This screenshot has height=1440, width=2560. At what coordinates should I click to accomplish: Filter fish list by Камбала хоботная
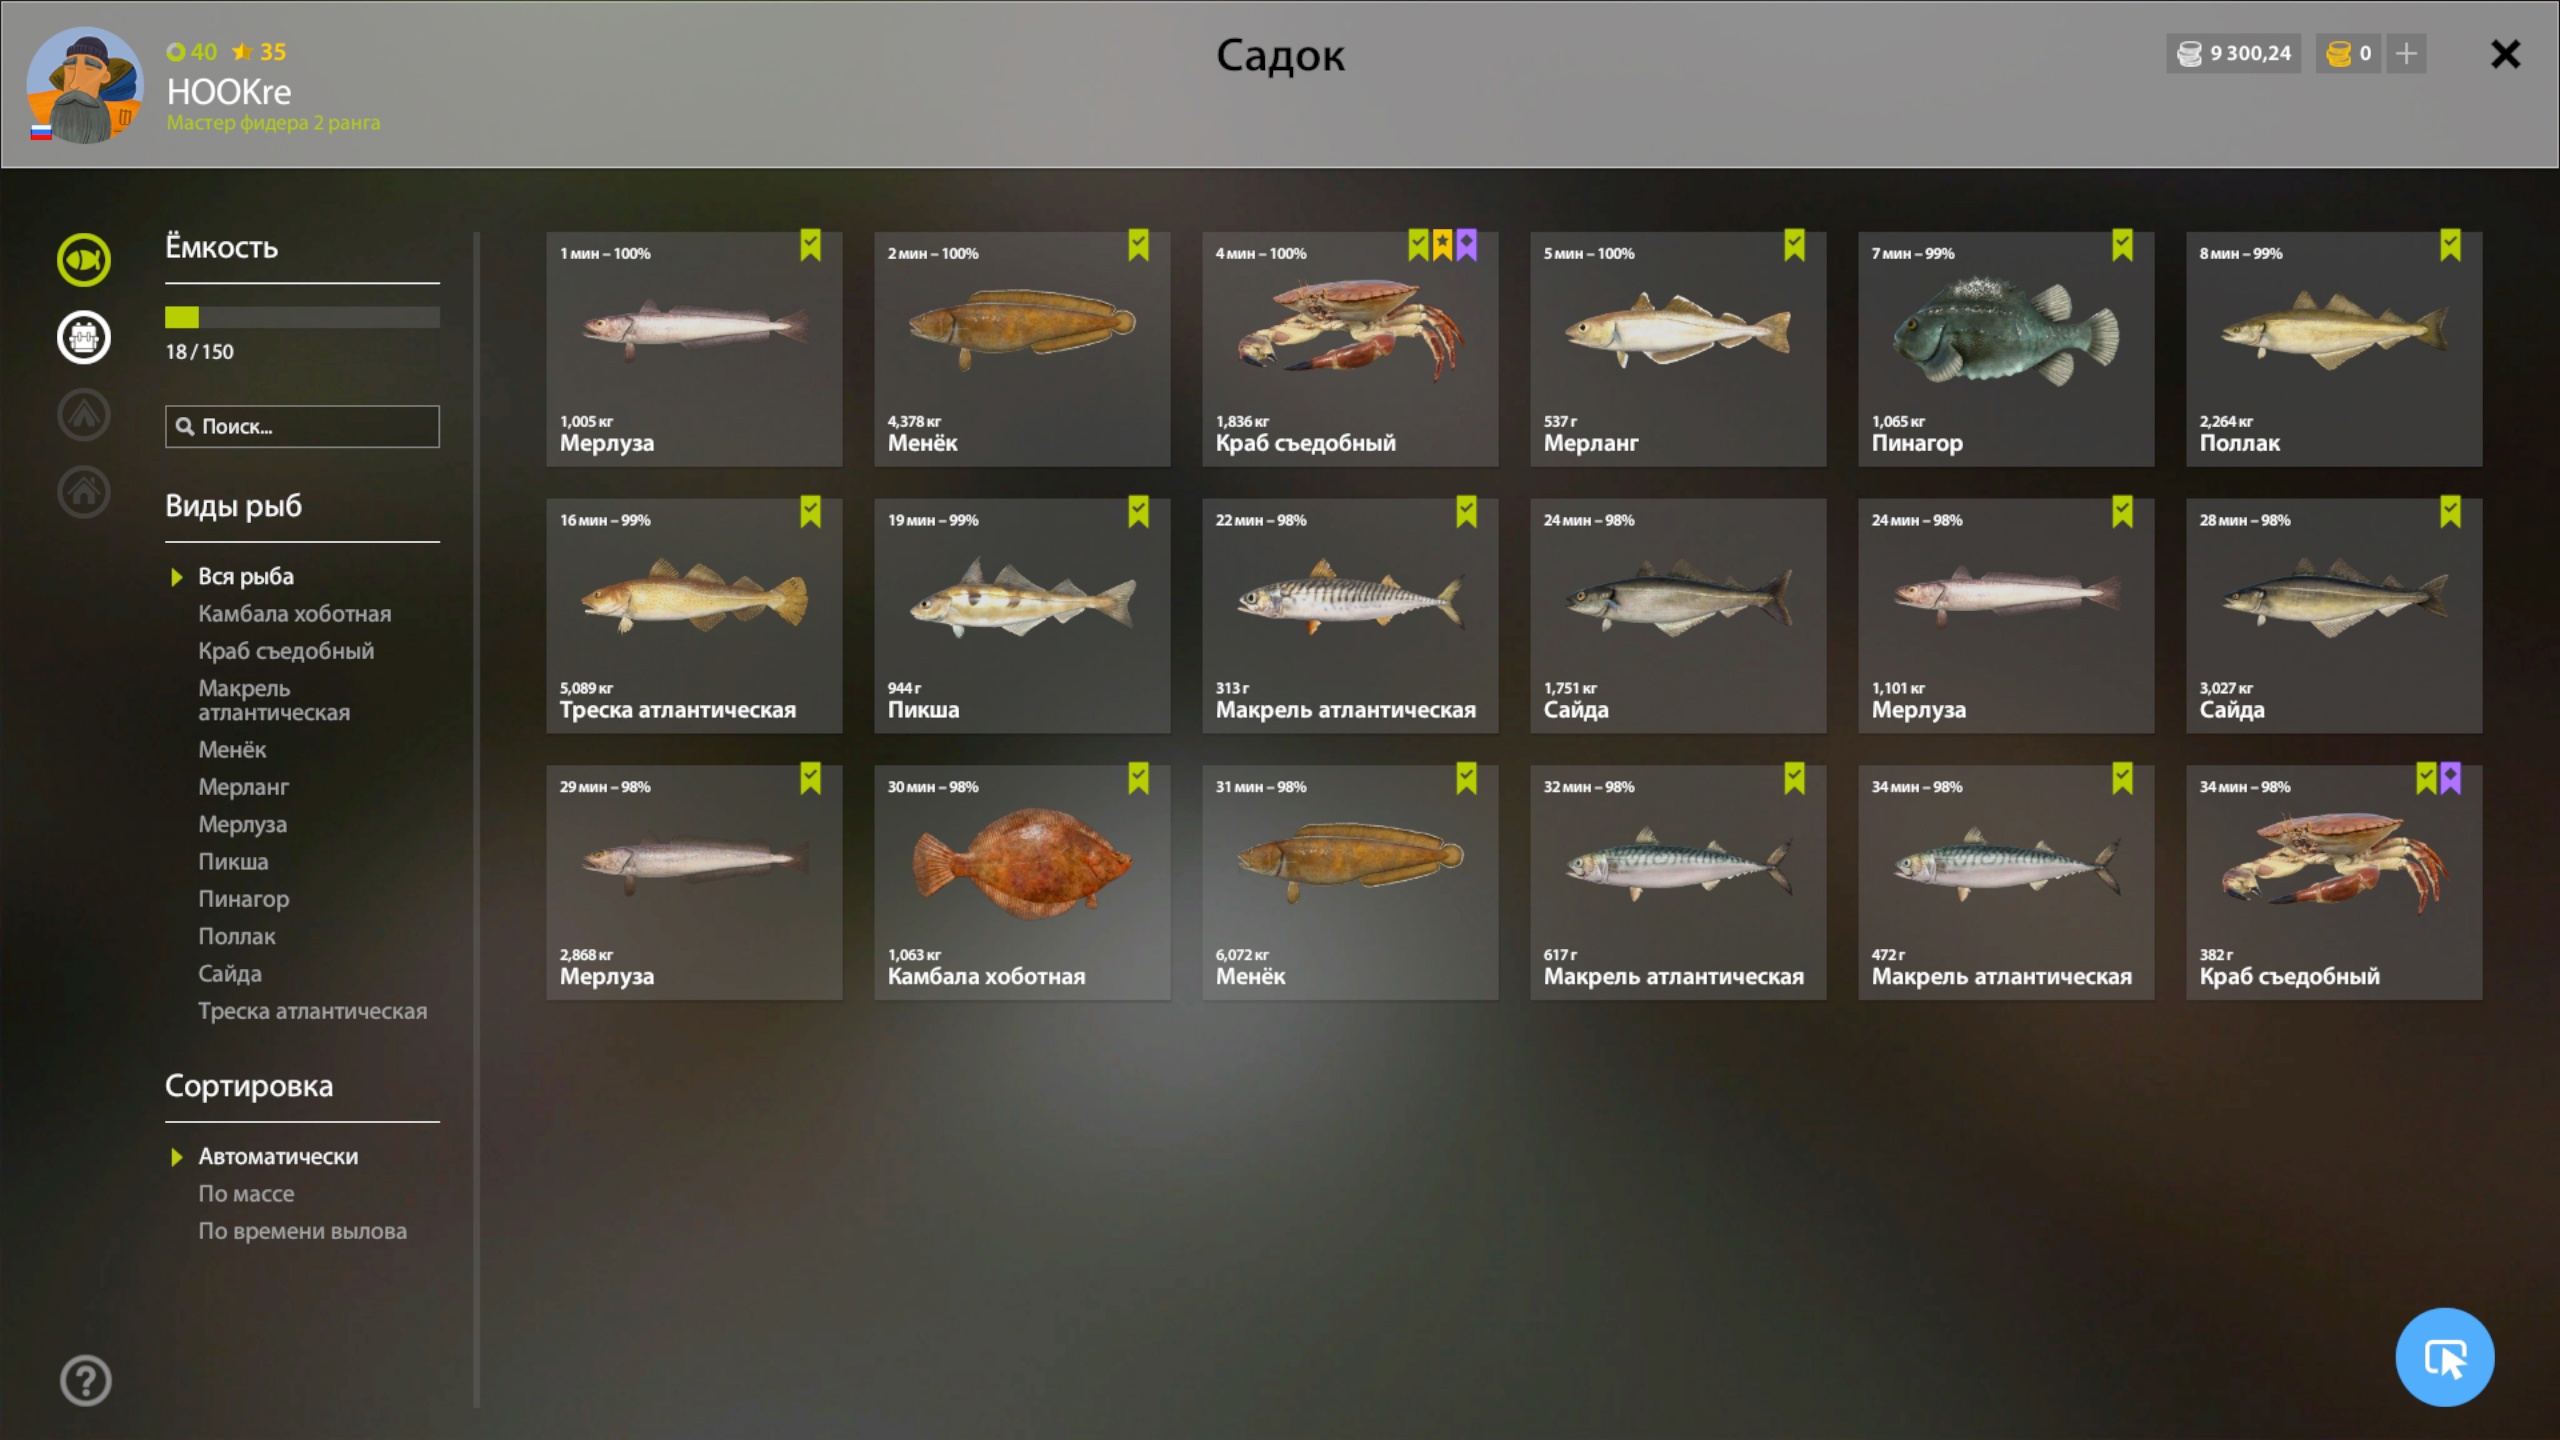(x=294, y=613)
